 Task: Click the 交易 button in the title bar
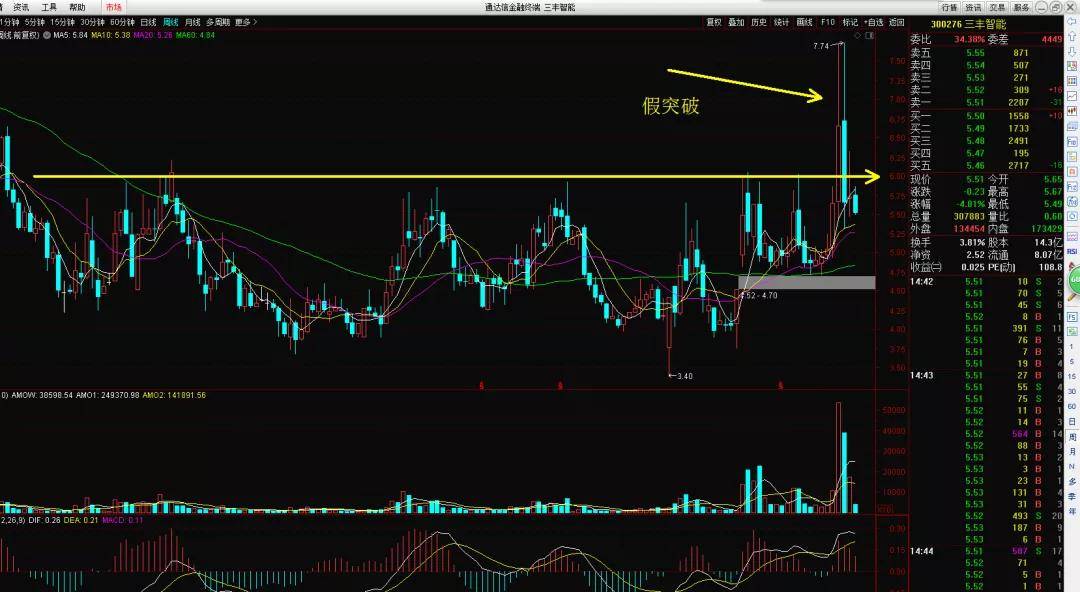click(x=997, y=7)
